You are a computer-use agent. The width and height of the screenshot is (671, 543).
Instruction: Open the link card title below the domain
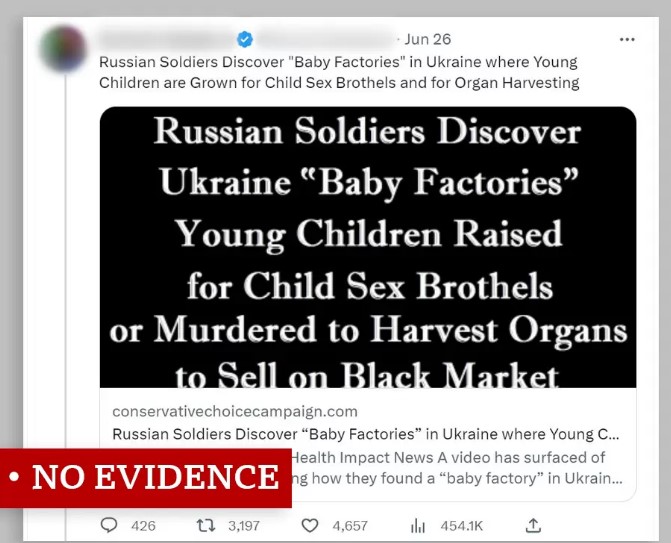point(366,434)
